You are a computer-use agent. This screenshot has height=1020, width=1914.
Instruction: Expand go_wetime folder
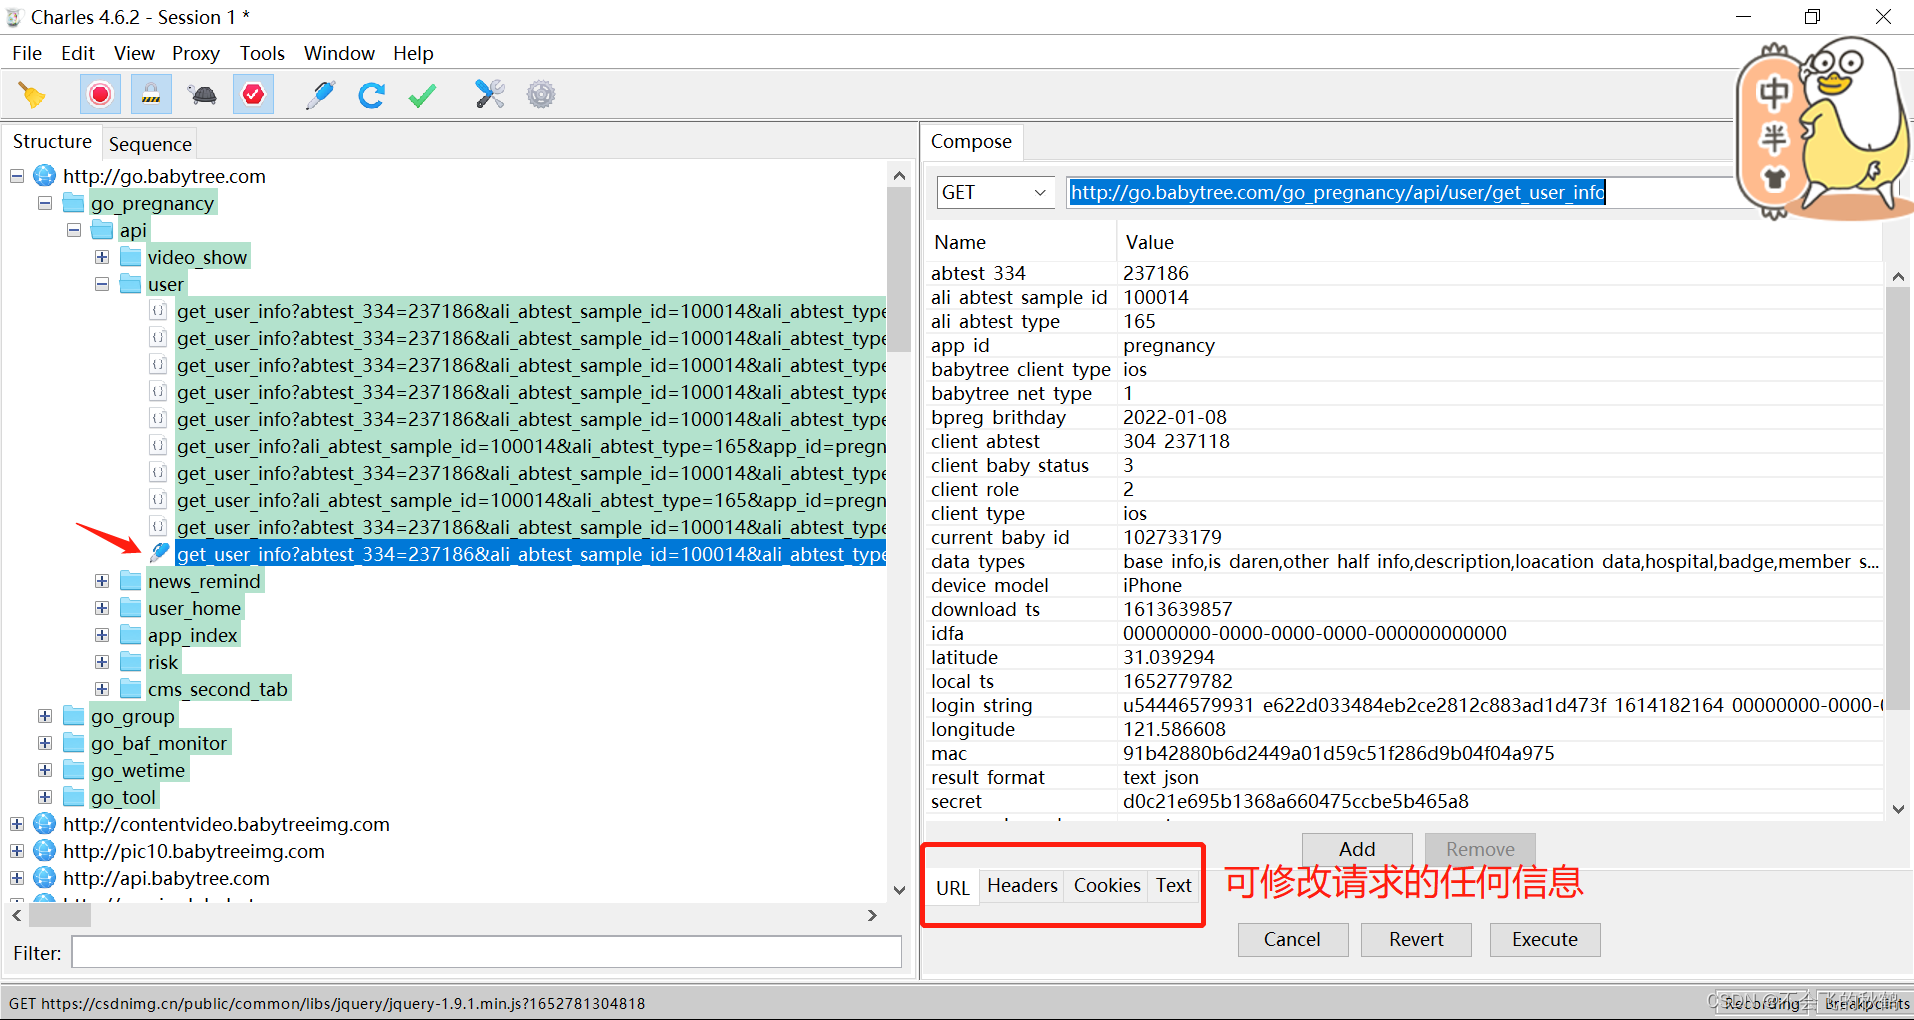coord(45,770)
